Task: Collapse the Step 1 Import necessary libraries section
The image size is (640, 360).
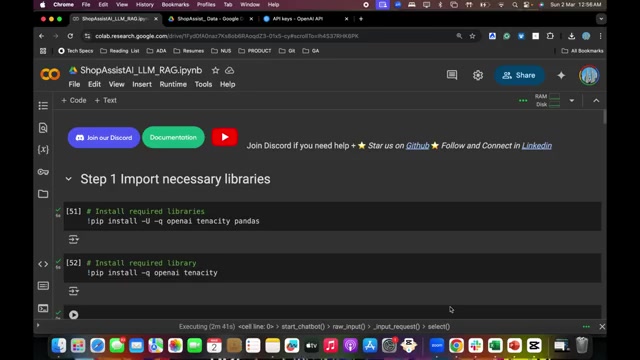Action: coord(69,179)
